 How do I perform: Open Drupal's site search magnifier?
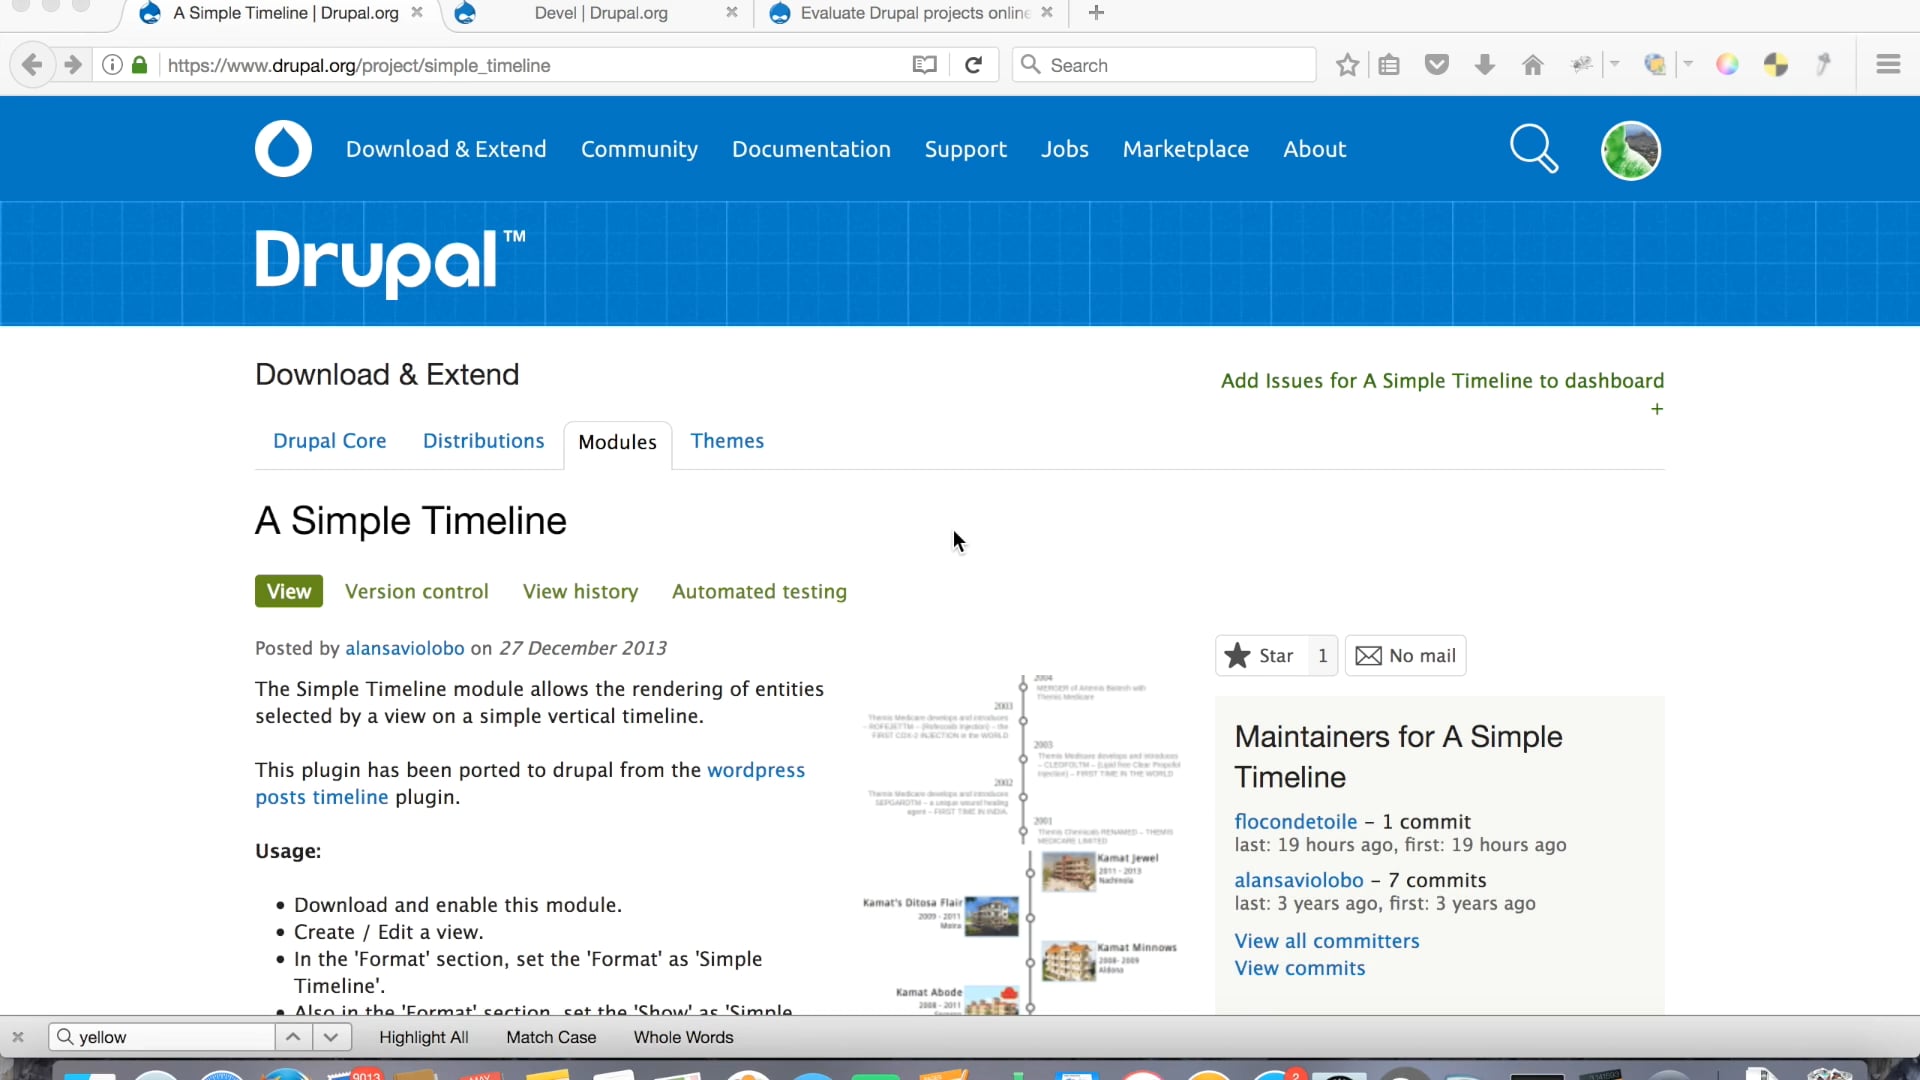tap(1533, 148)
